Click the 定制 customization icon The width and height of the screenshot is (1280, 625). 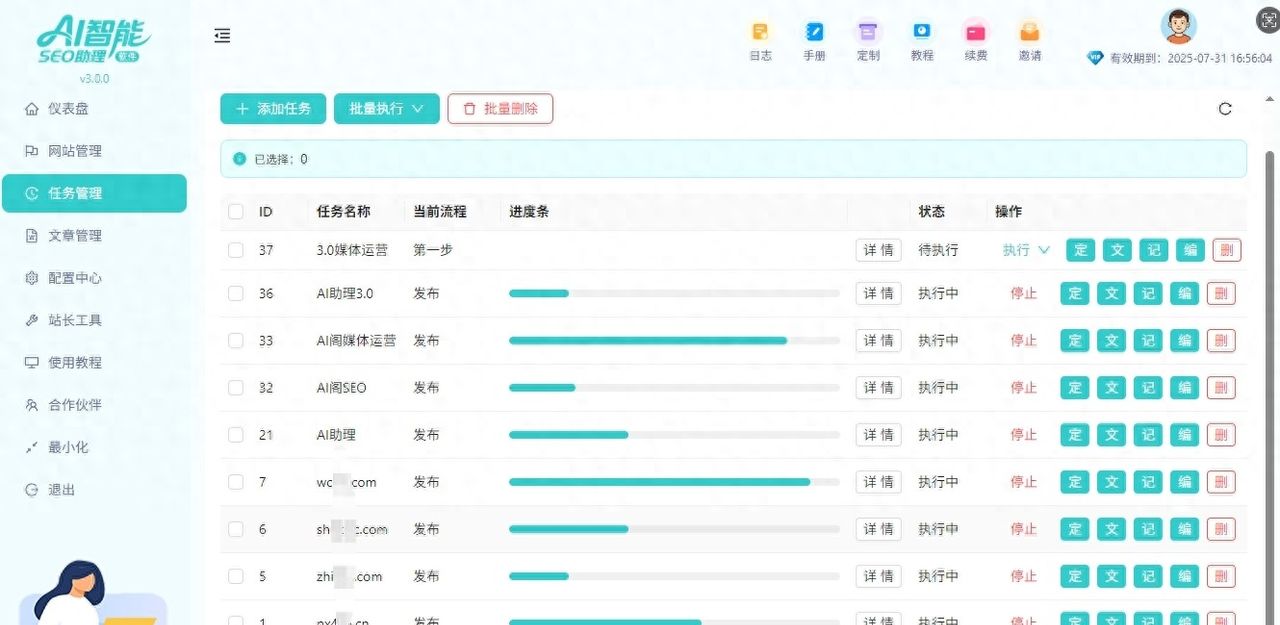(x=868, y=32)
